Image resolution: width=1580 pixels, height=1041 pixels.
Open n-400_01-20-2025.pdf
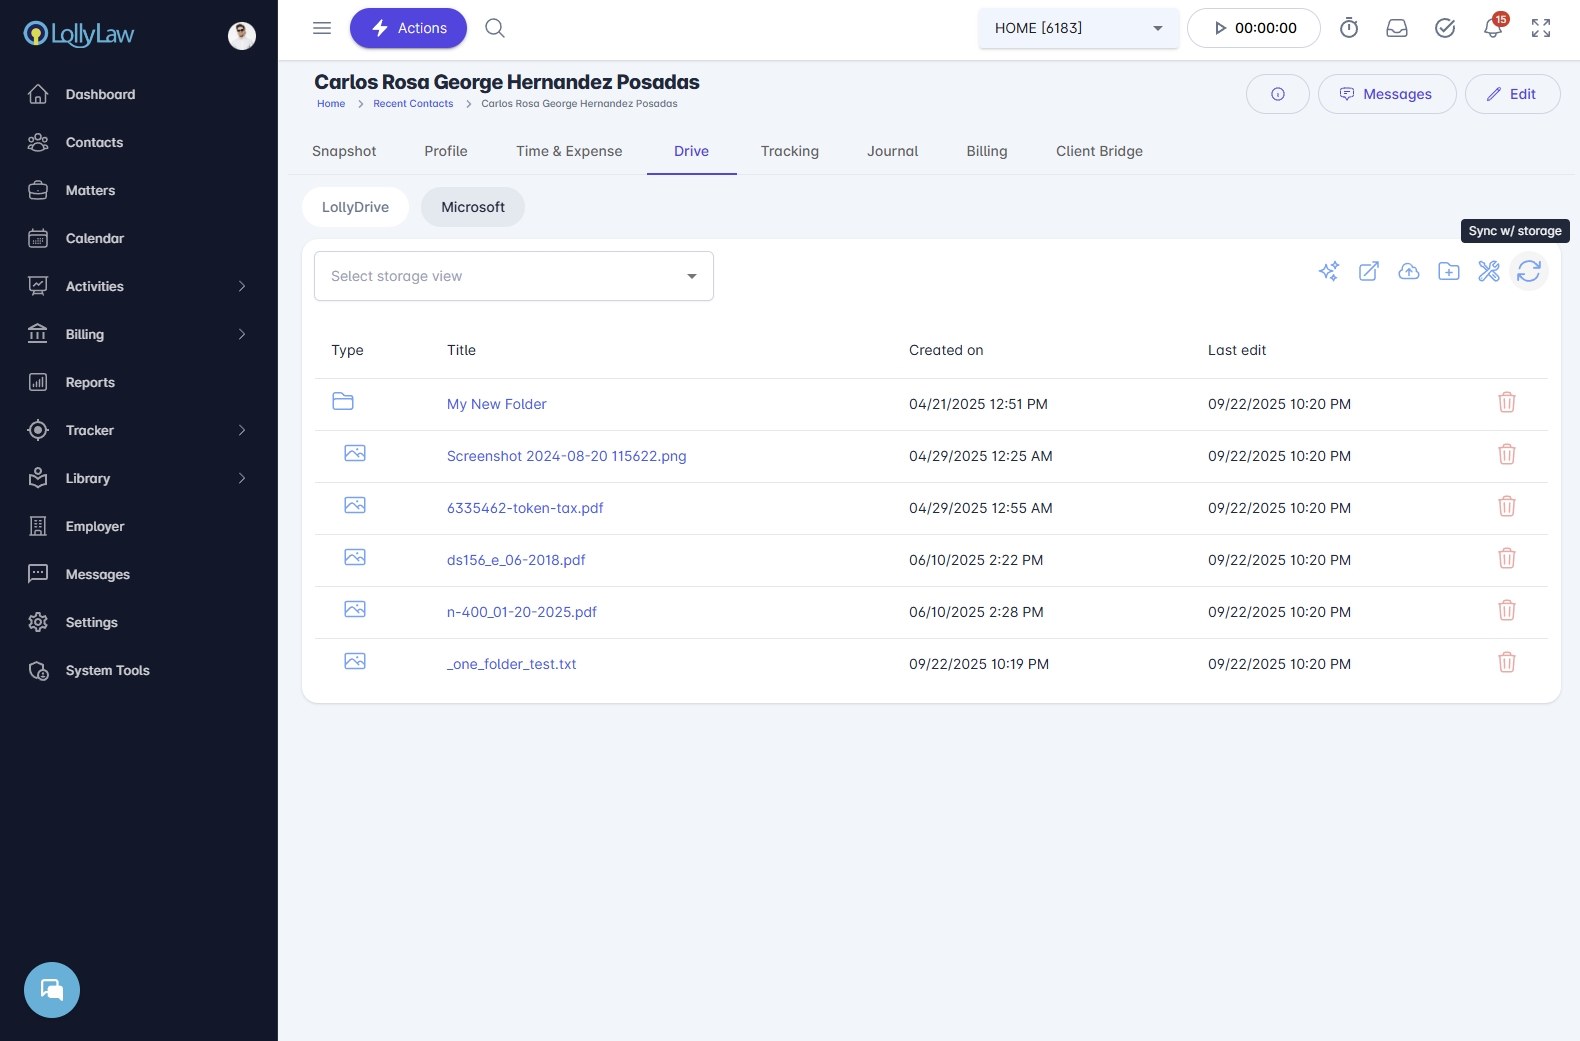coord(522,612)
